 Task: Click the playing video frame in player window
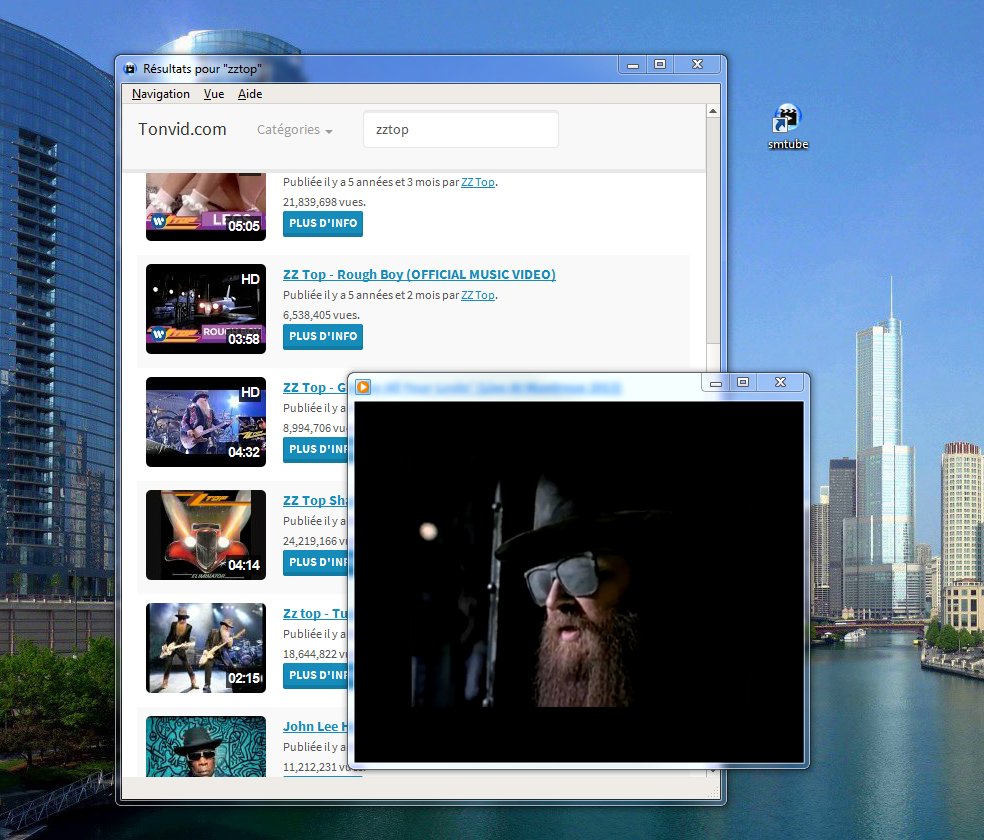click(x=579, y=582)
